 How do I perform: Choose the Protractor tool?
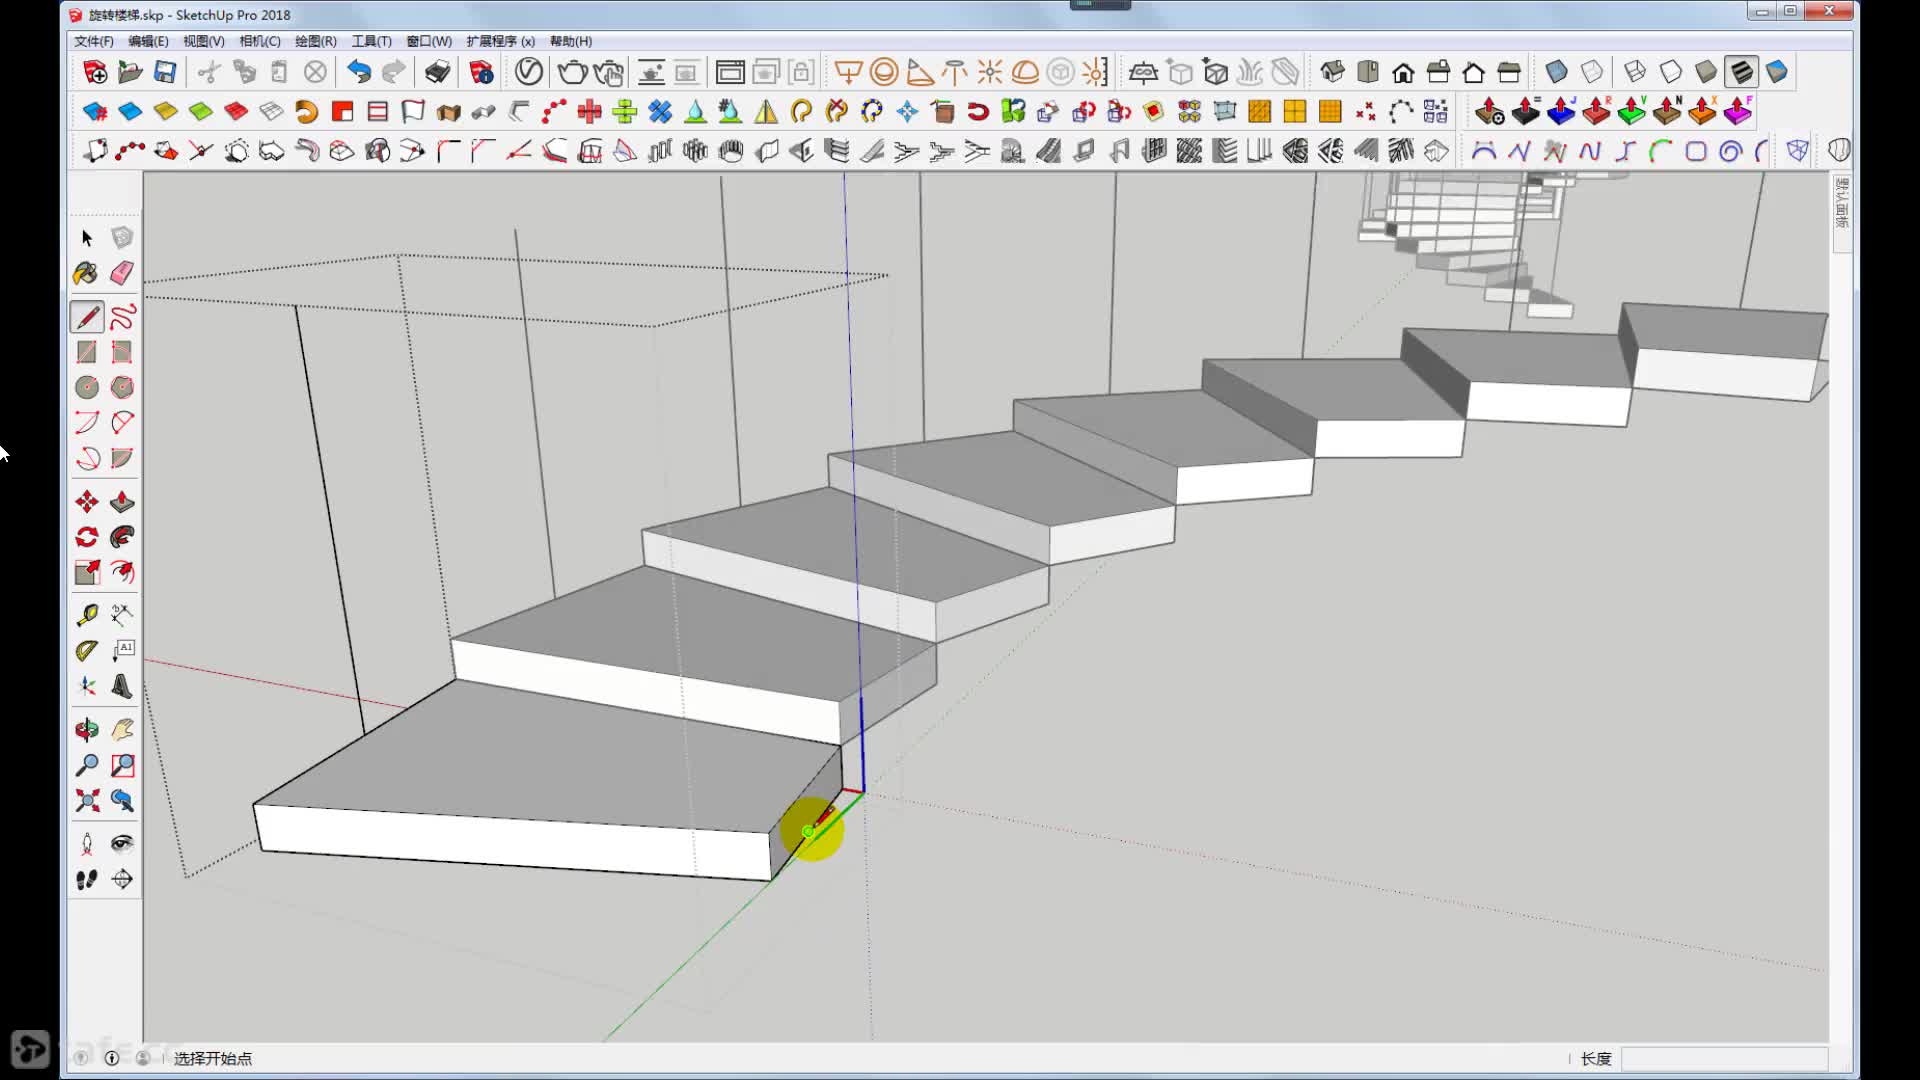pos(87,651)
